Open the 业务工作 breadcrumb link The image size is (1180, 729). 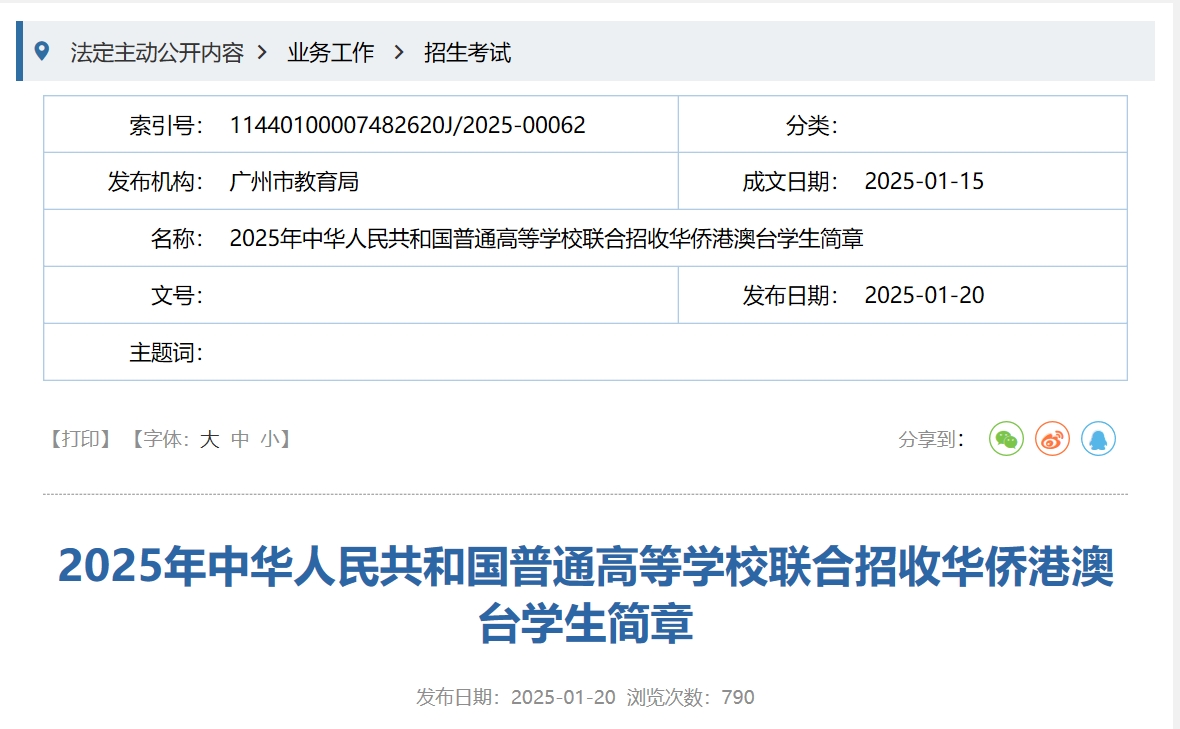[x=328, y=53]
